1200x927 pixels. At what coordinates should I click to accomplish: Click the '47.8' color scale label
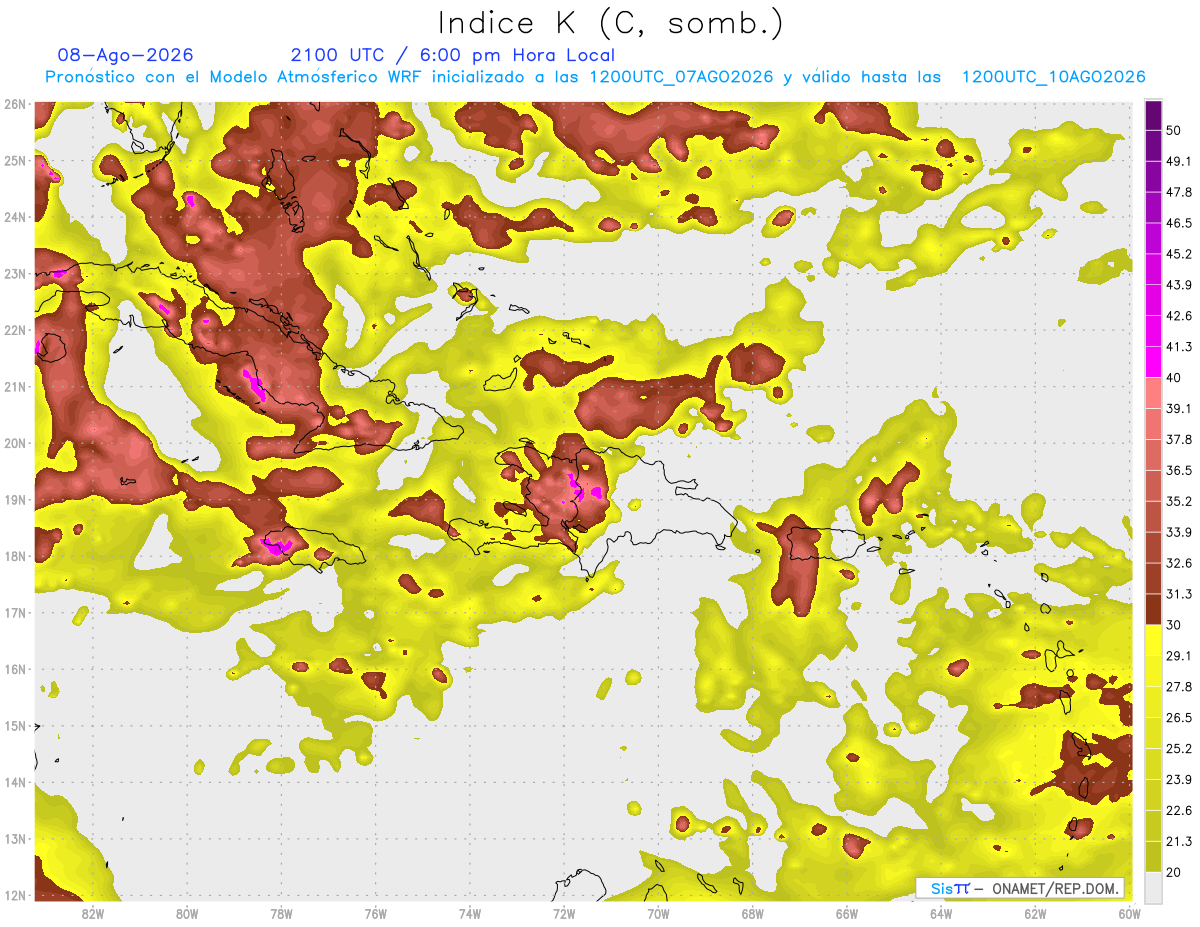1179,192
